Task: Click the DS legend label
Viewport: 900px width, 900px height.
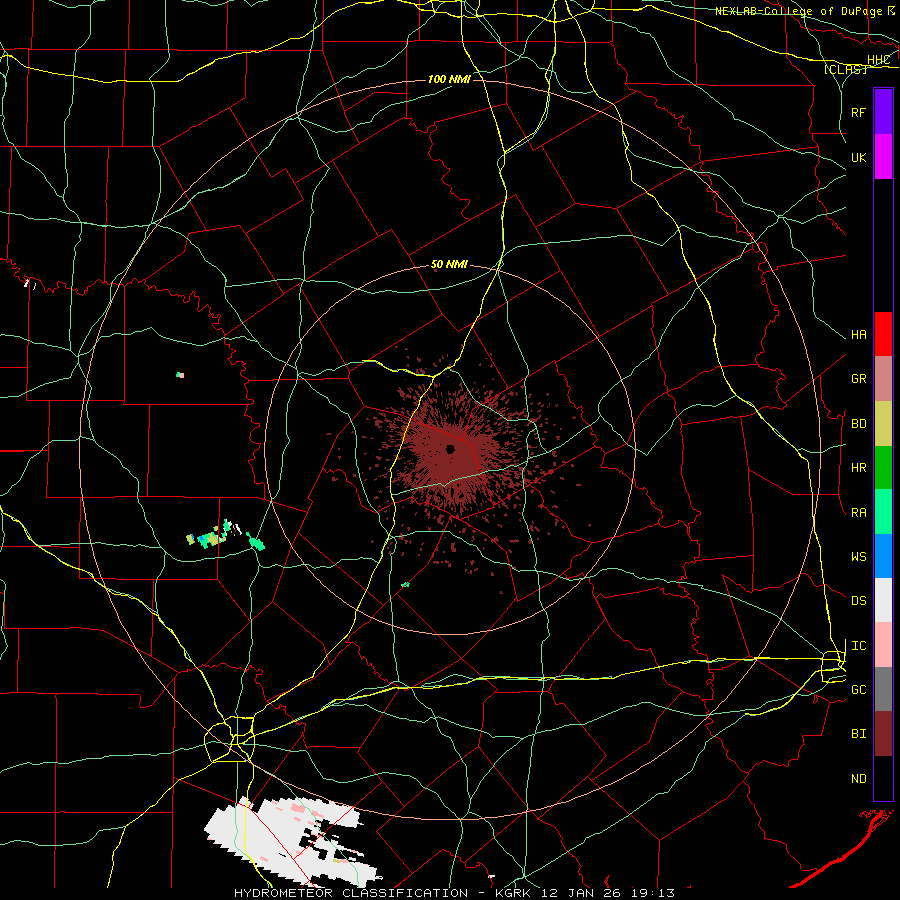Action: coord(858,600)
